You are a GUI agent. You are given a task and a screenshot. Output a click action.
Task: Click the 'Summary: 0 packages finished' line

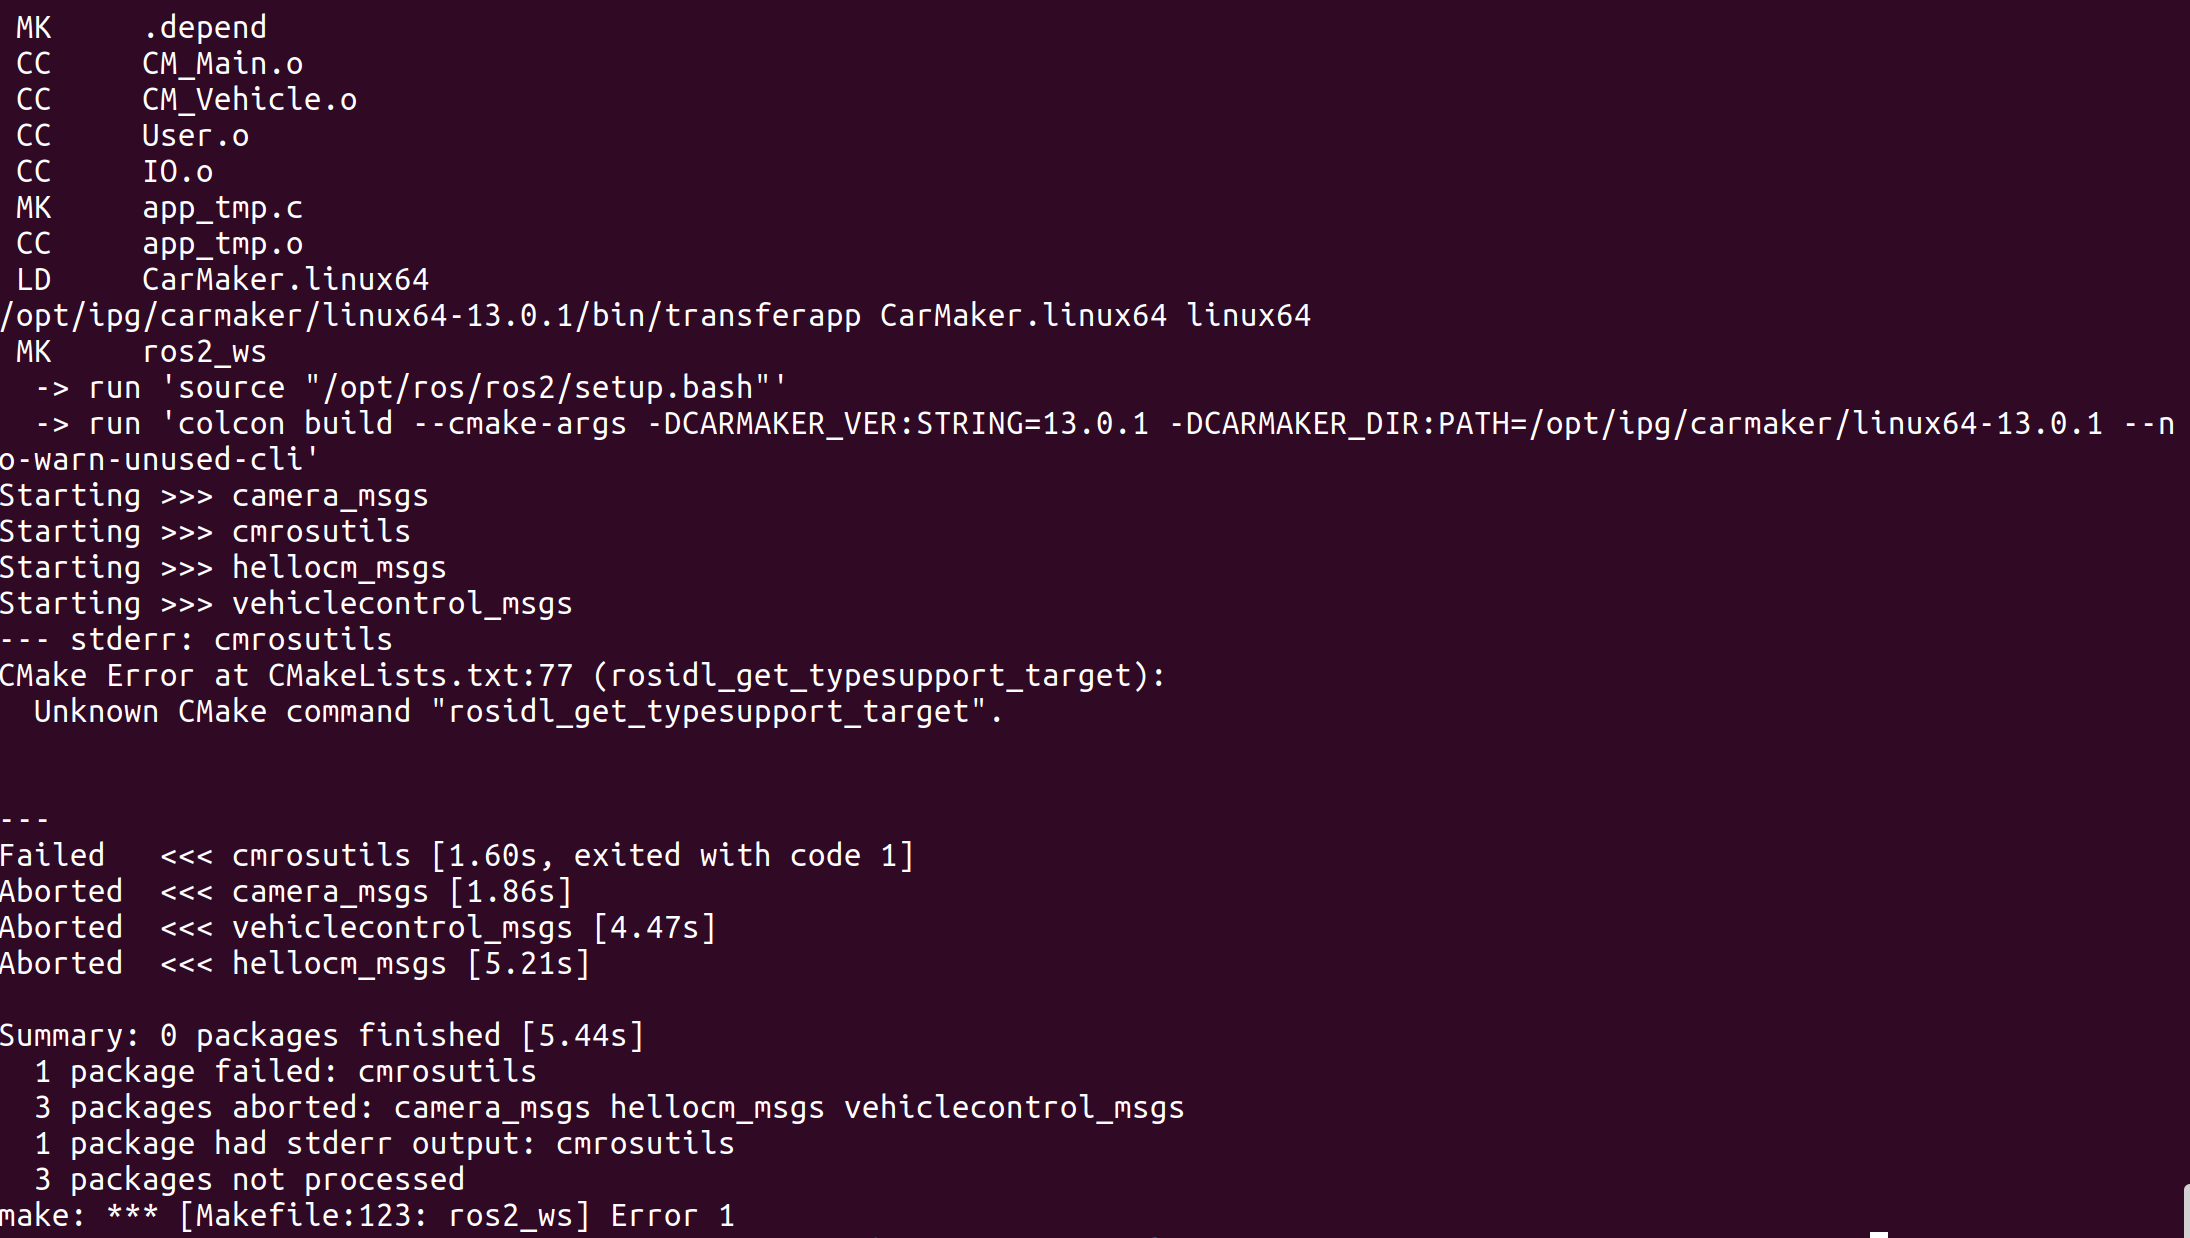[322, 1036]
